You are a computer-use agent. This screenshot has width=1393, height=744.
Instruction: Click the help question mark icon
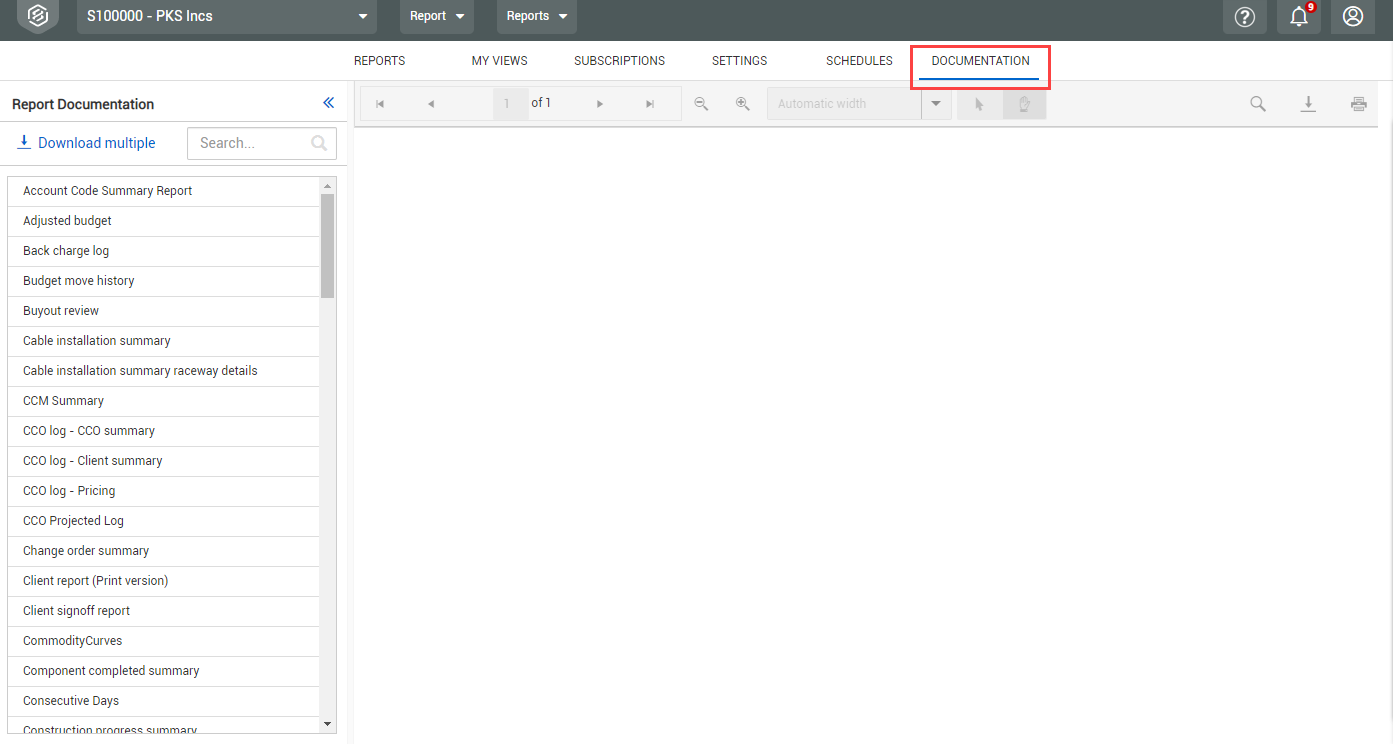click(x=1244, y=16)
